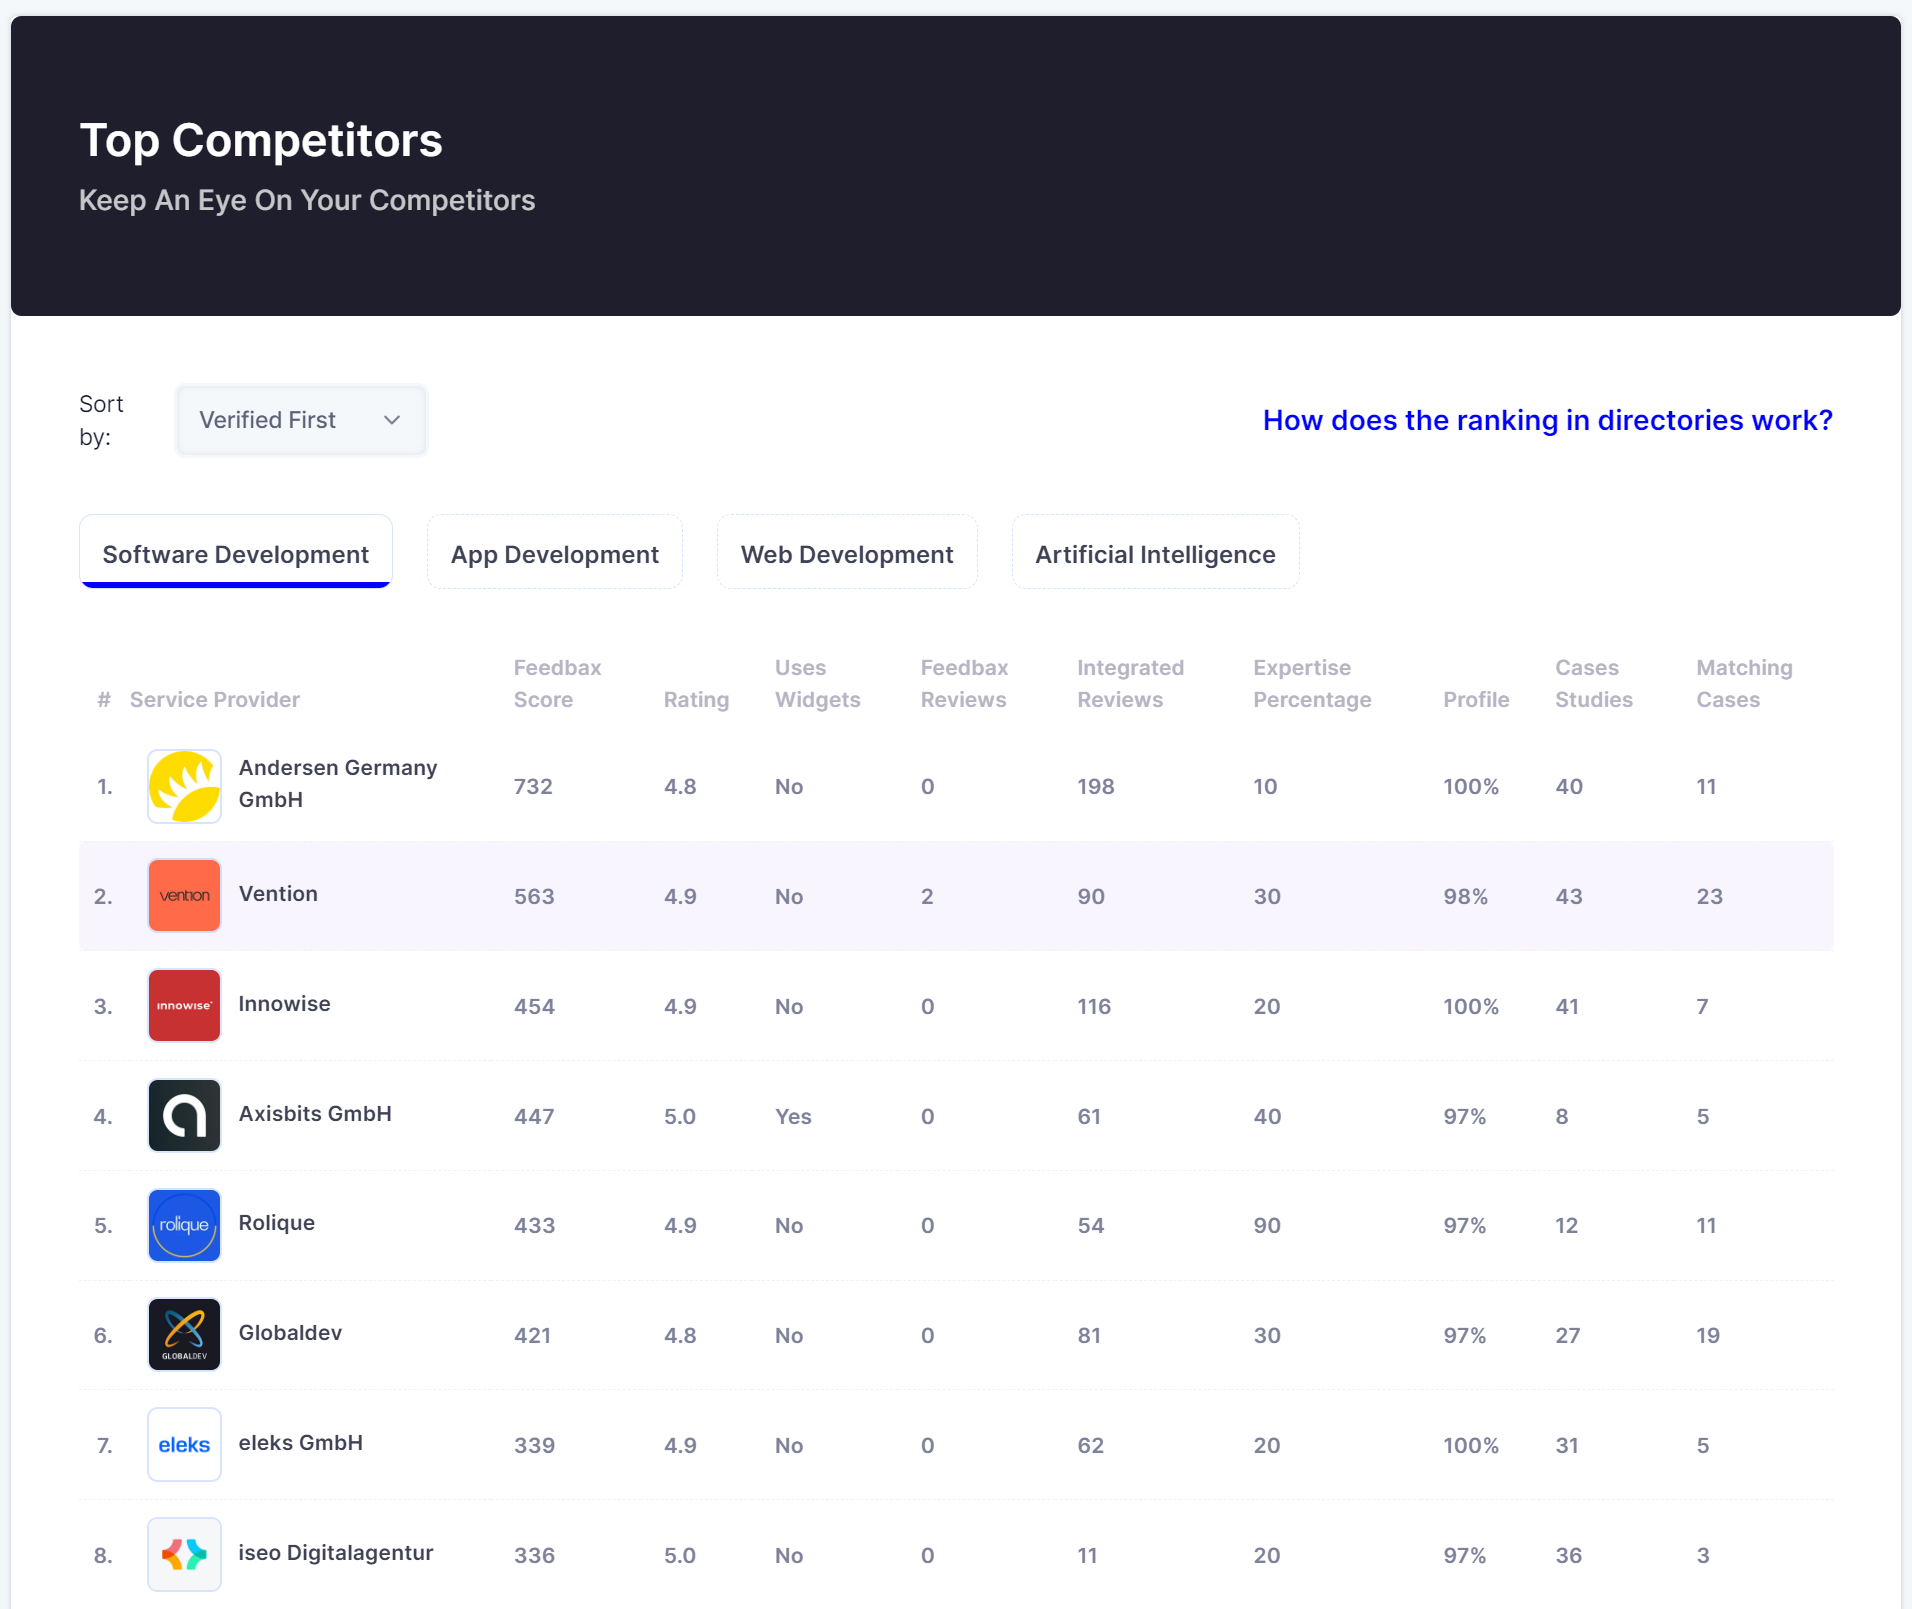Click Globaldev's Feedbax Score 421
The width and height of the screenshot is (1912, 1609).
coord(532,1336)
